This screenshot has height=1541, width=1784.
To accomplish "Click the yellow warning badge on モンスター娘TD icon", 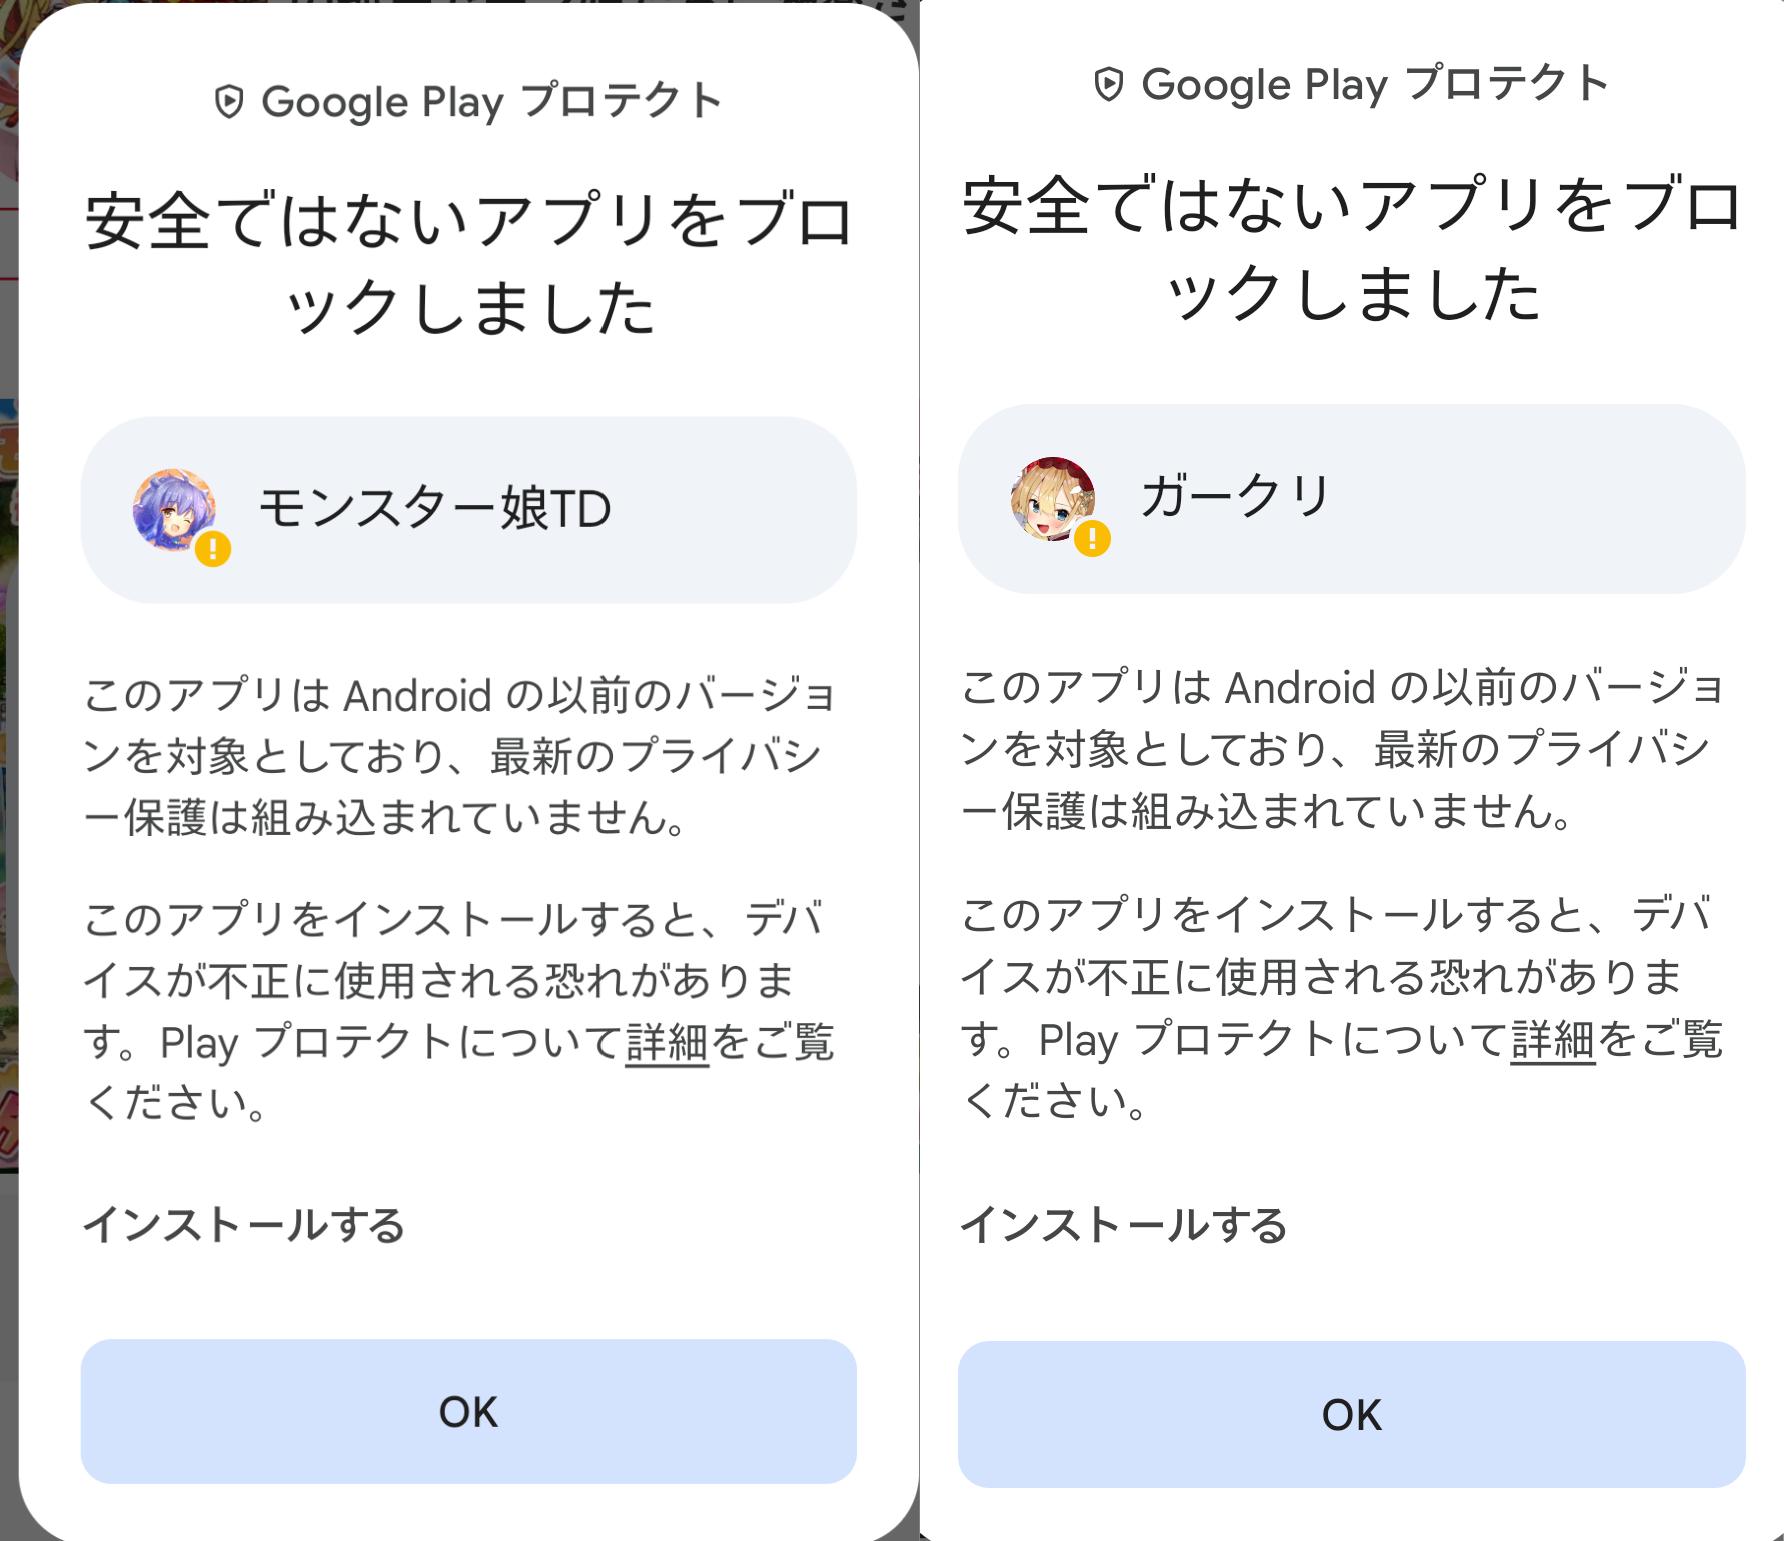I will (x=213, y=549).
